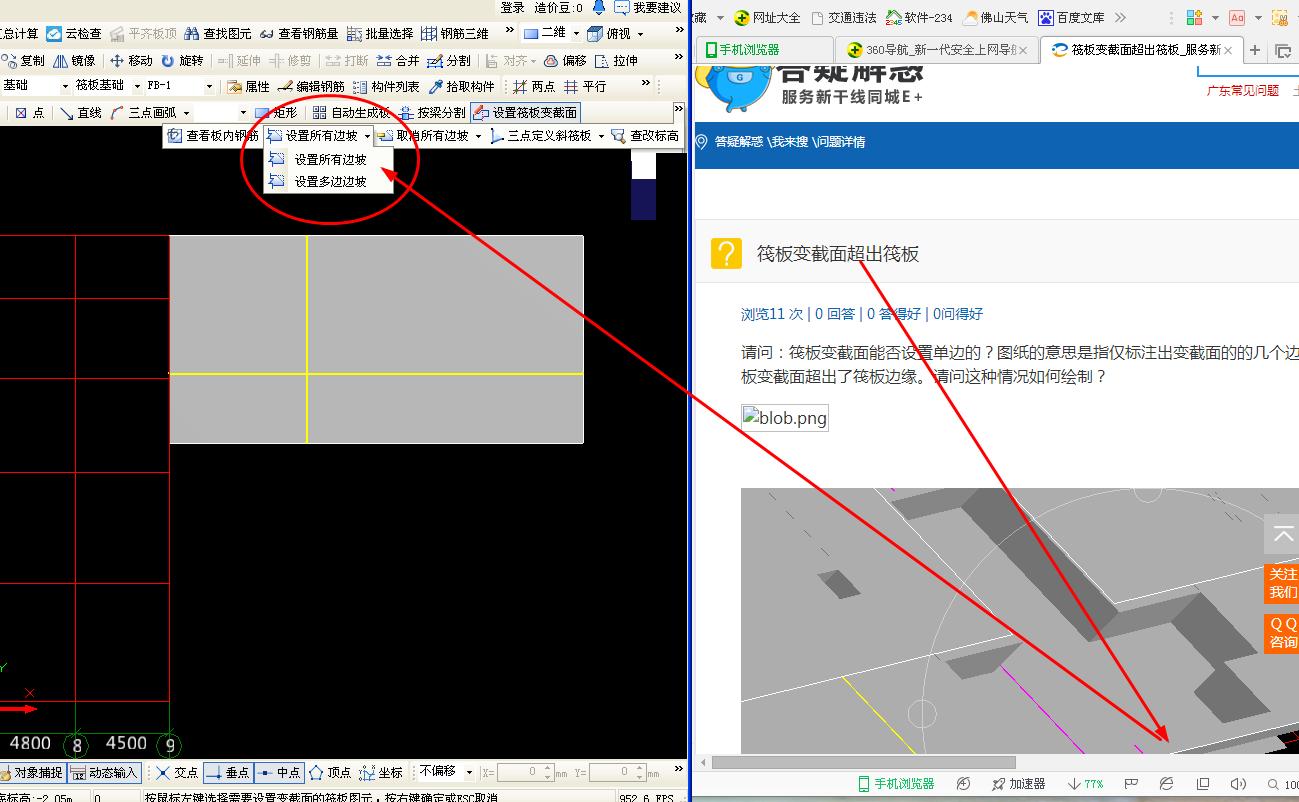
Task: Click the 广东常见问题 link
Action: click(1242, 90)
